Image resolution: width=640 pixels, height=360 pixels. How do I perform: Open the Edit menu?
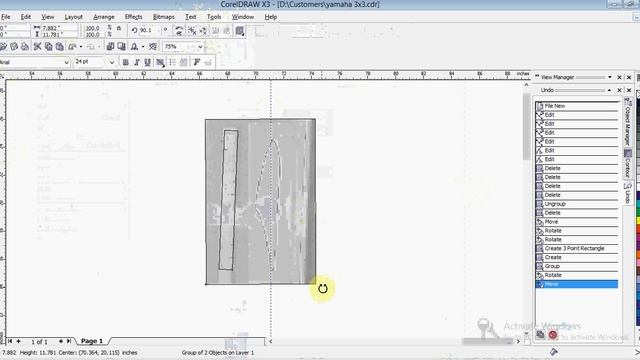pos(26,17)
